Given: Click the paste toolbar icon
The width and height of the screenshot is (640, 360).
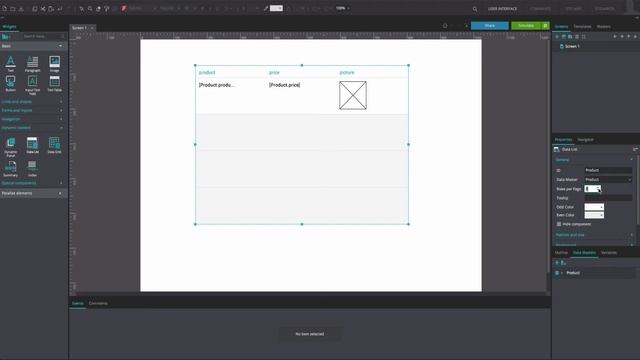Looking at the screenshot, I should coord(51,9).
